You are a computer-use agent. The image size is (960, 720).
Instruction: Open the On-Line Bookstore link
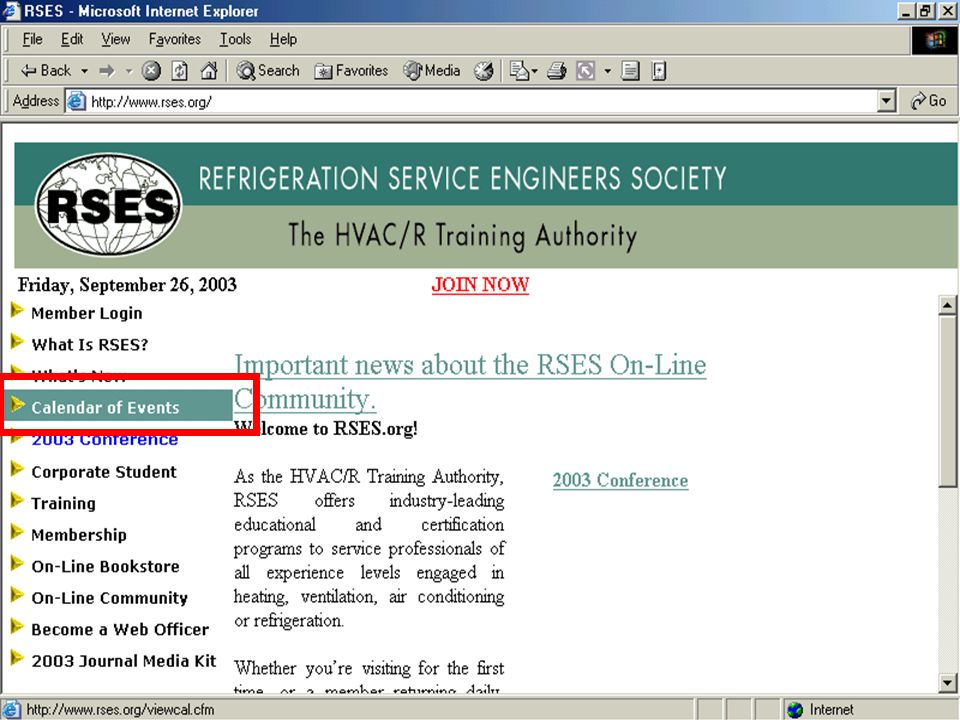click(105, 566)
